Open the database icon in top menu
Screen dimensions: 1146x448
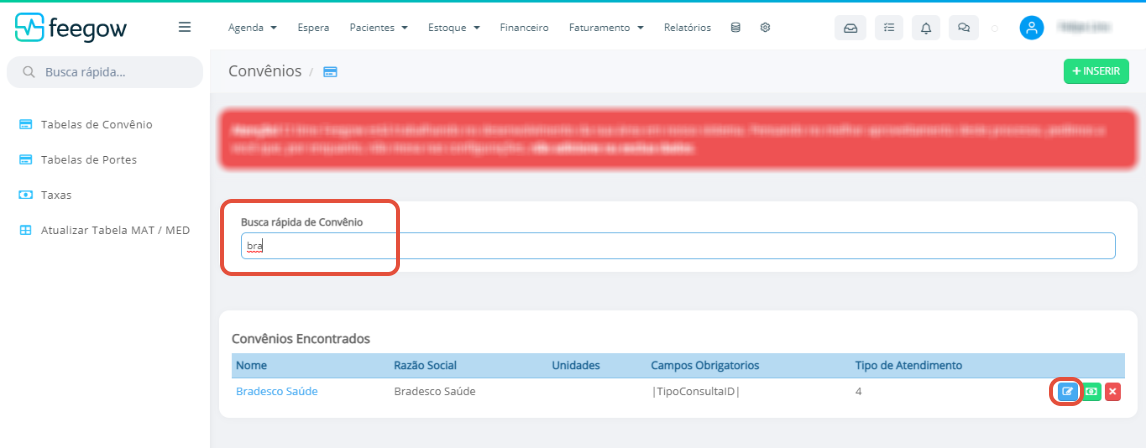(735, 28)
